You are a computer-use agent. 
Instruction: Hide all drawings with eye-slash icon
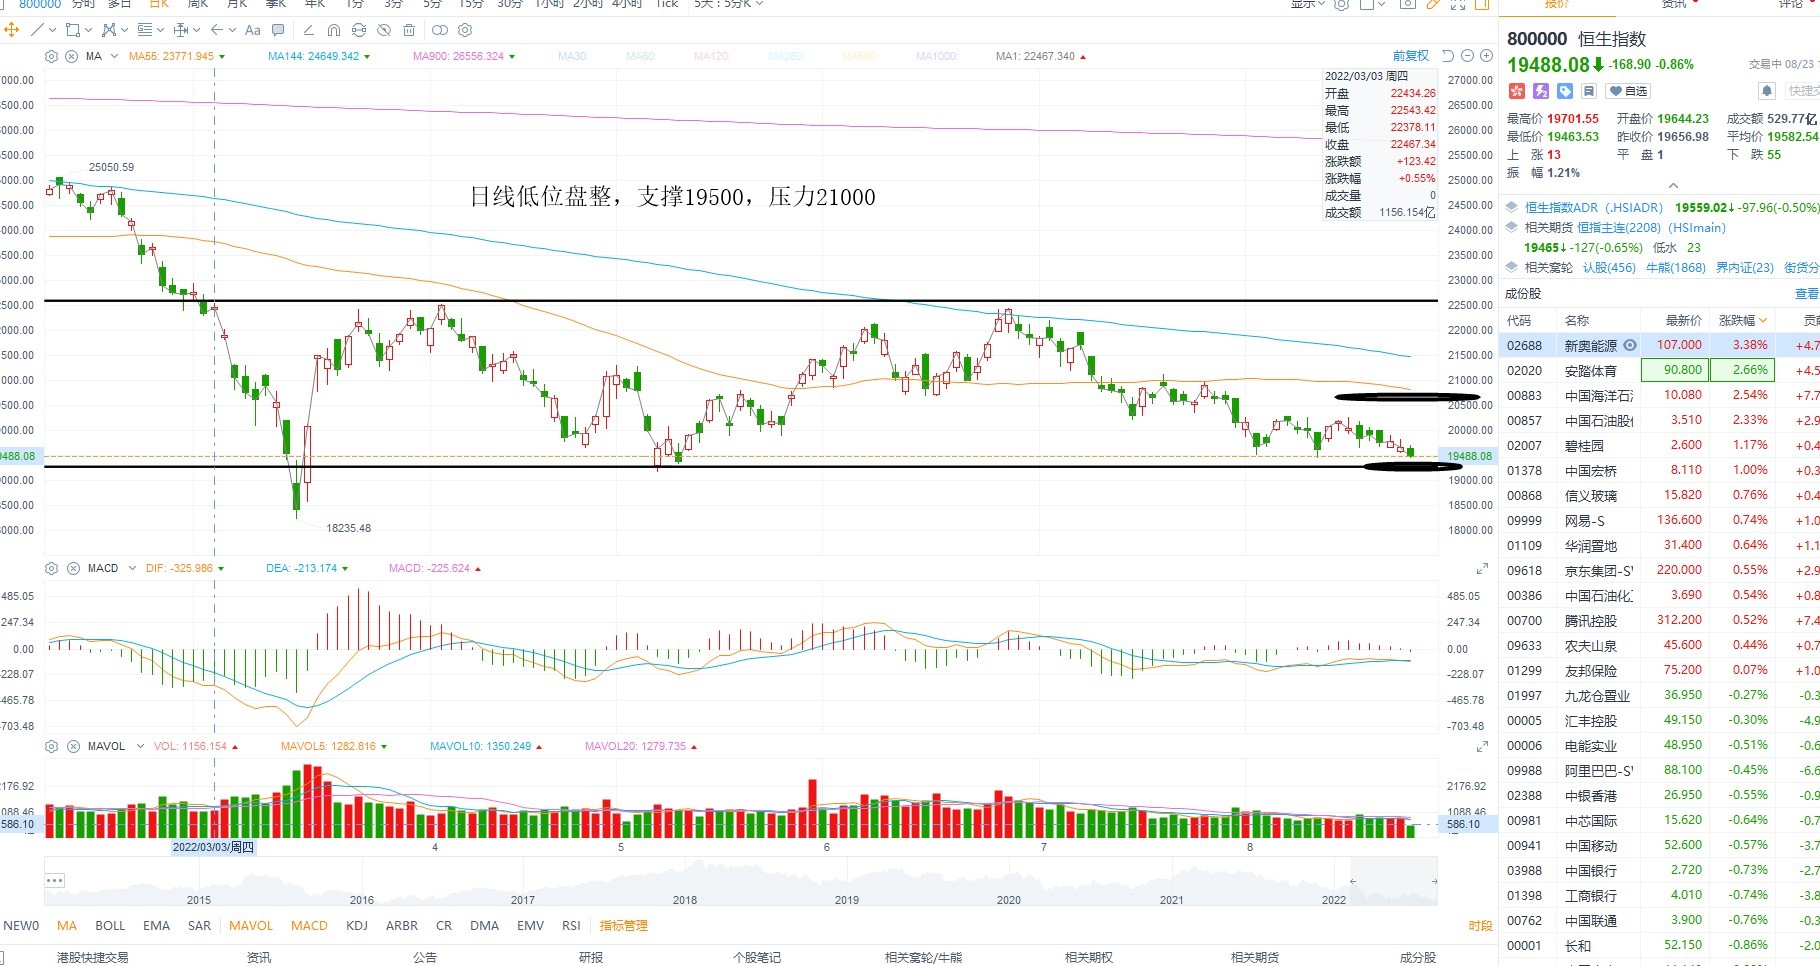[x=384, y=30]
